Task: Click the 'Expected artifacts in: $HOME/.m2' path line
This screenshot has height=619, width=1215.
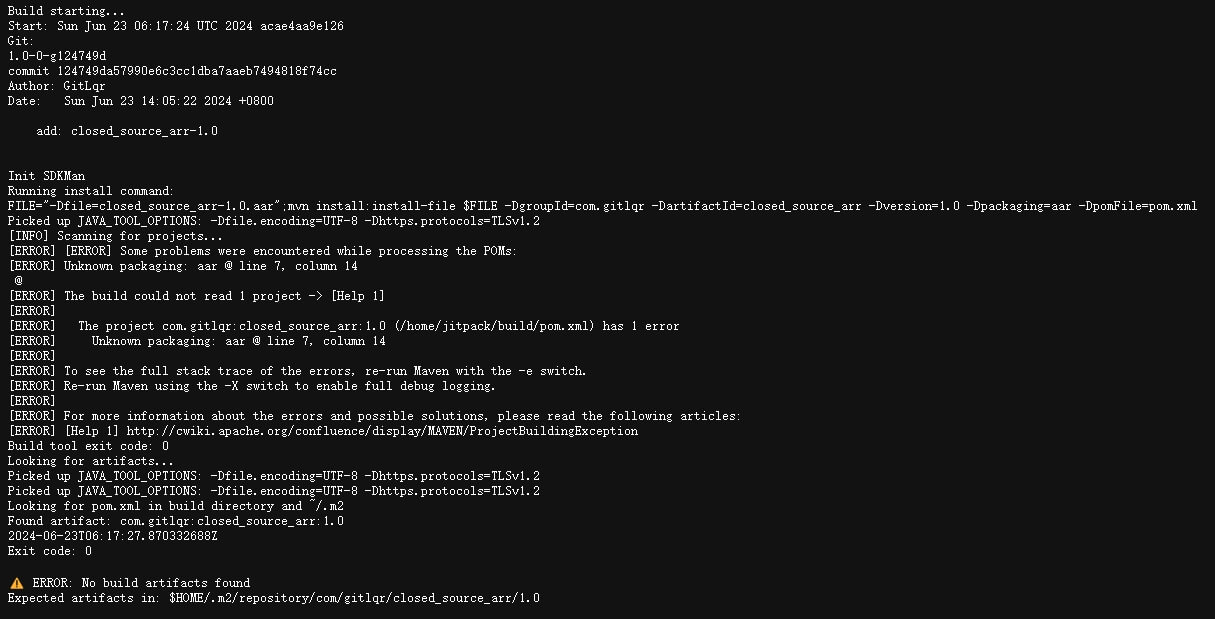Action: pos(274,598)
